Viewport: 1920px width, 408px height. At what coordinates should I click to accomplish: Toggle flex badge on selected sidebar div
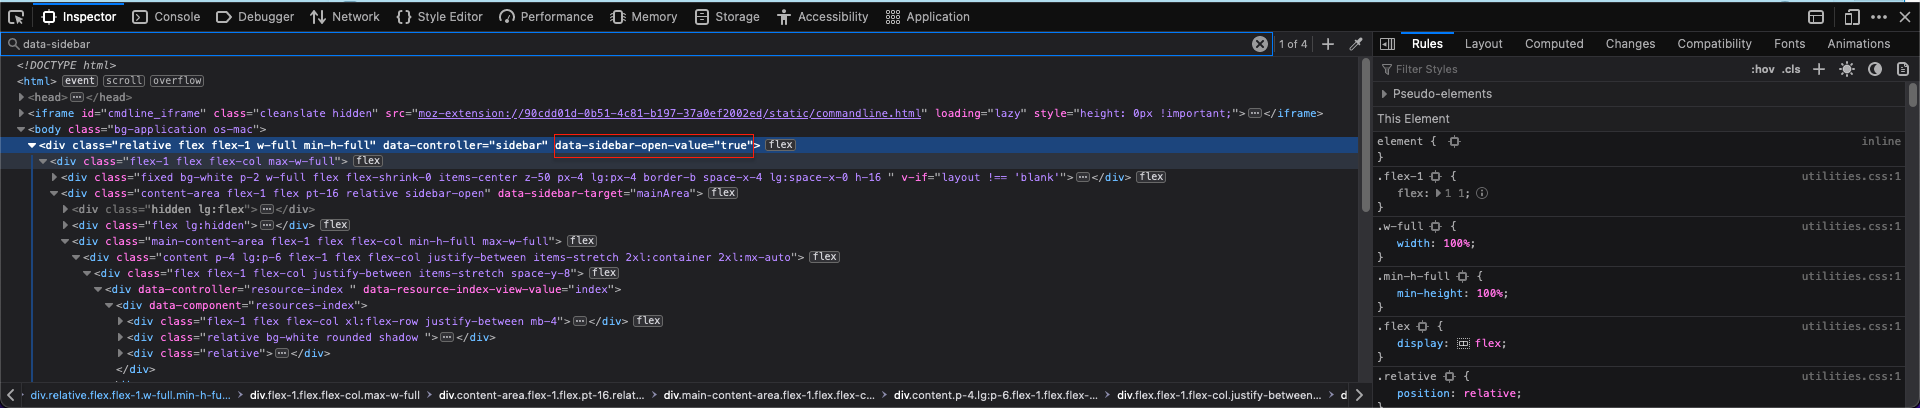pyautogui.click(x=781, y=145)
